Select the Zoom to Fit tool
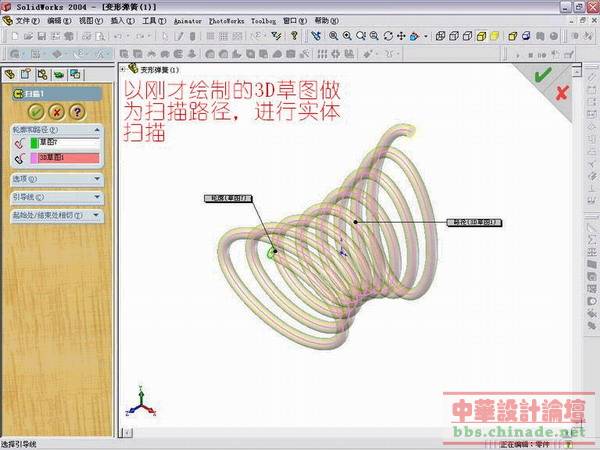The image size is (600, 450). [x=333, y=36]
